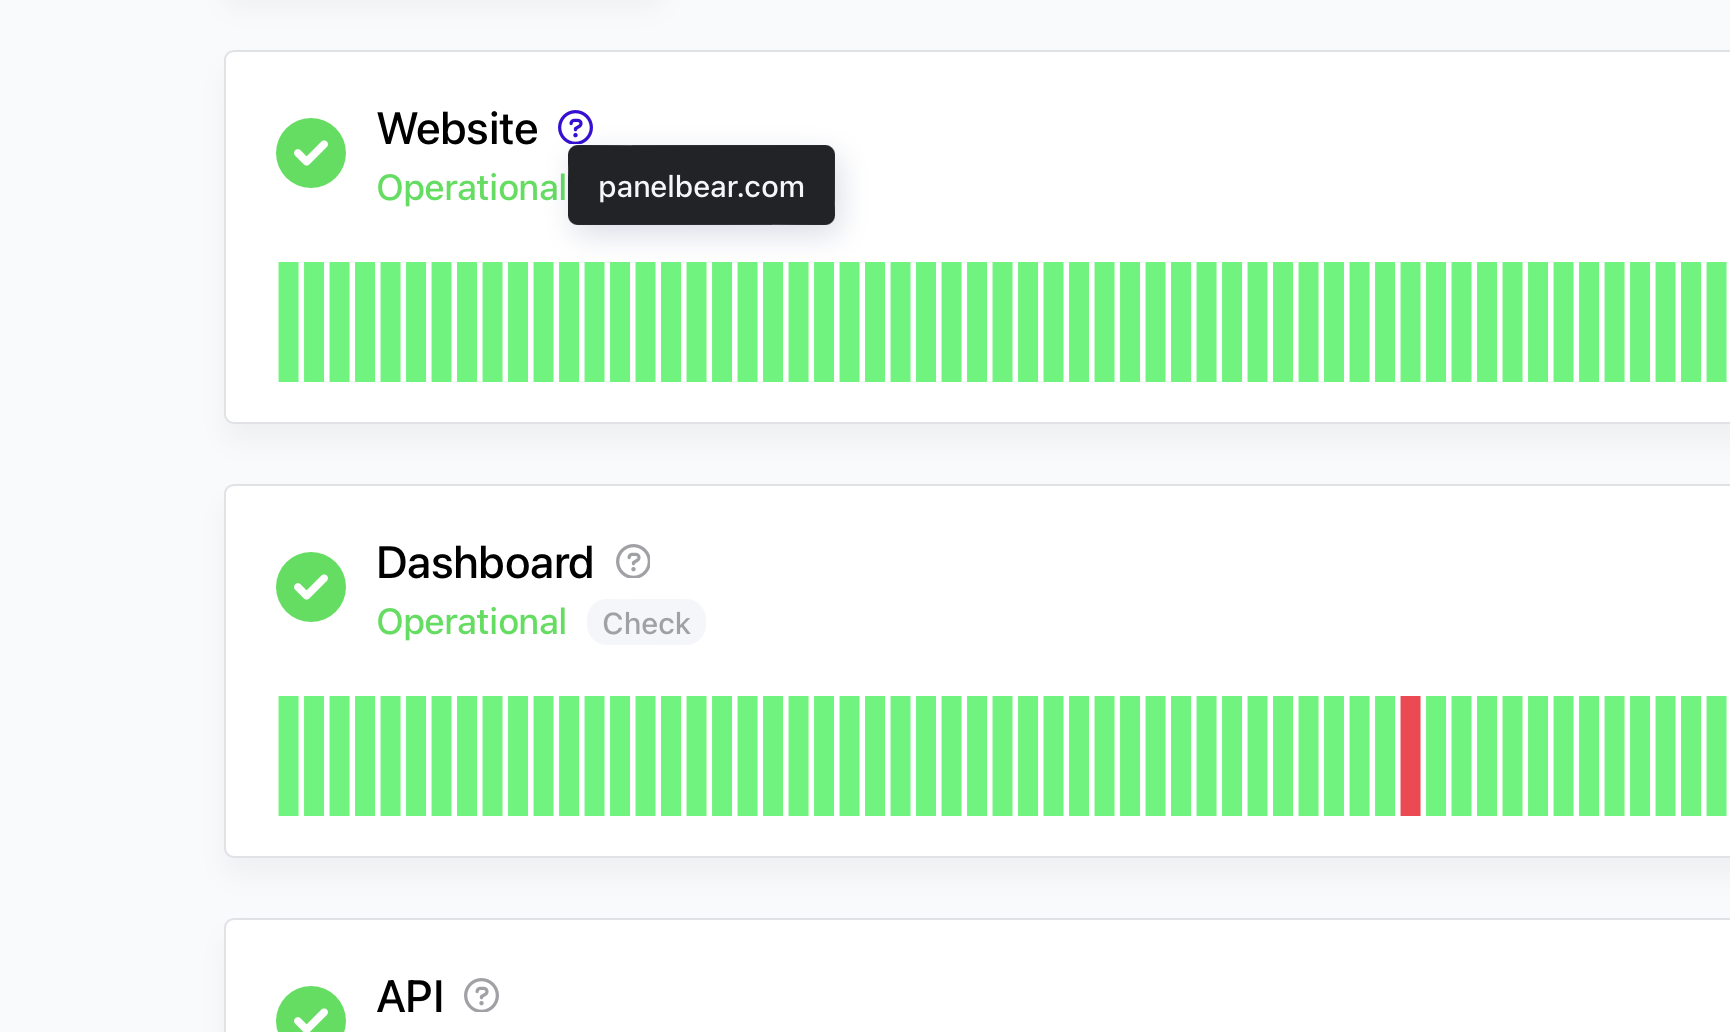Click the Operational status under Dashboard
Screen dimensions: 1730x1032
tap(472, 622)
